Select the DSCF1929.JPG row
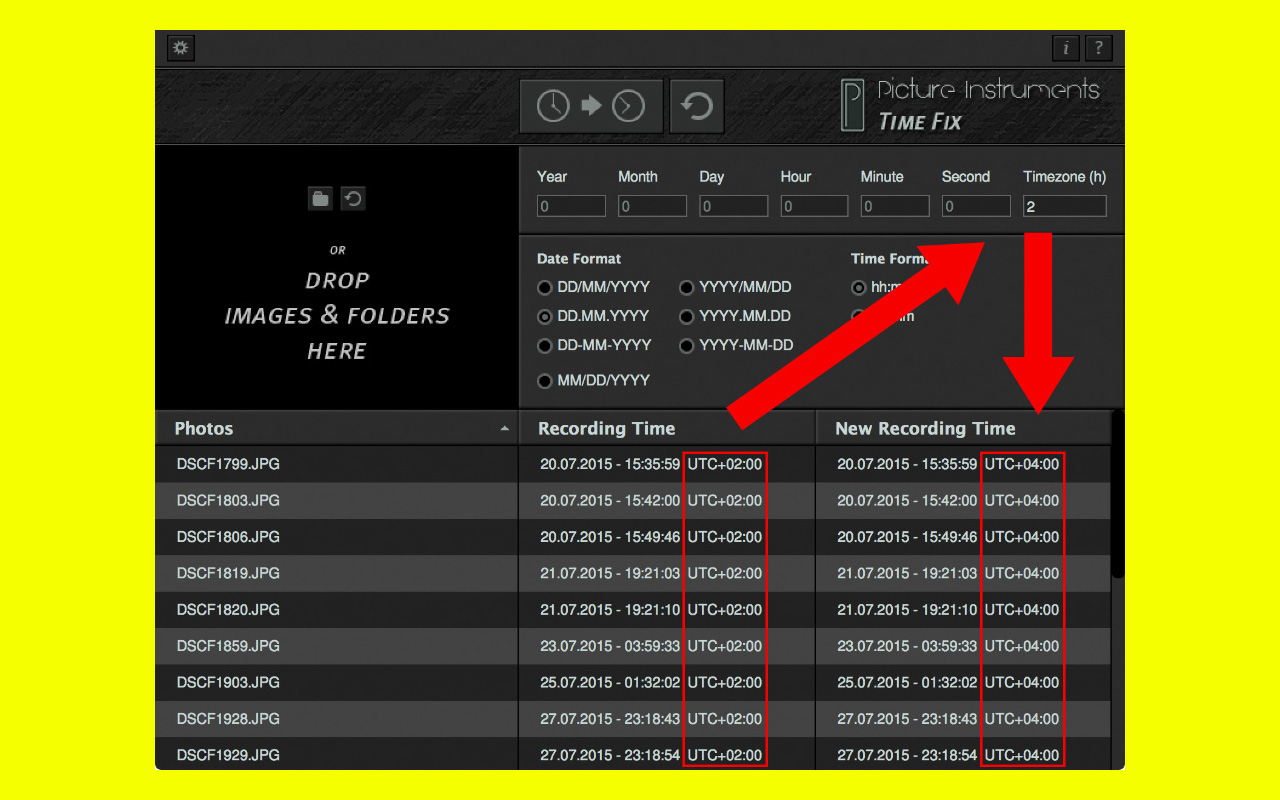Screen dimensions: 1280x800 [633, 755]
